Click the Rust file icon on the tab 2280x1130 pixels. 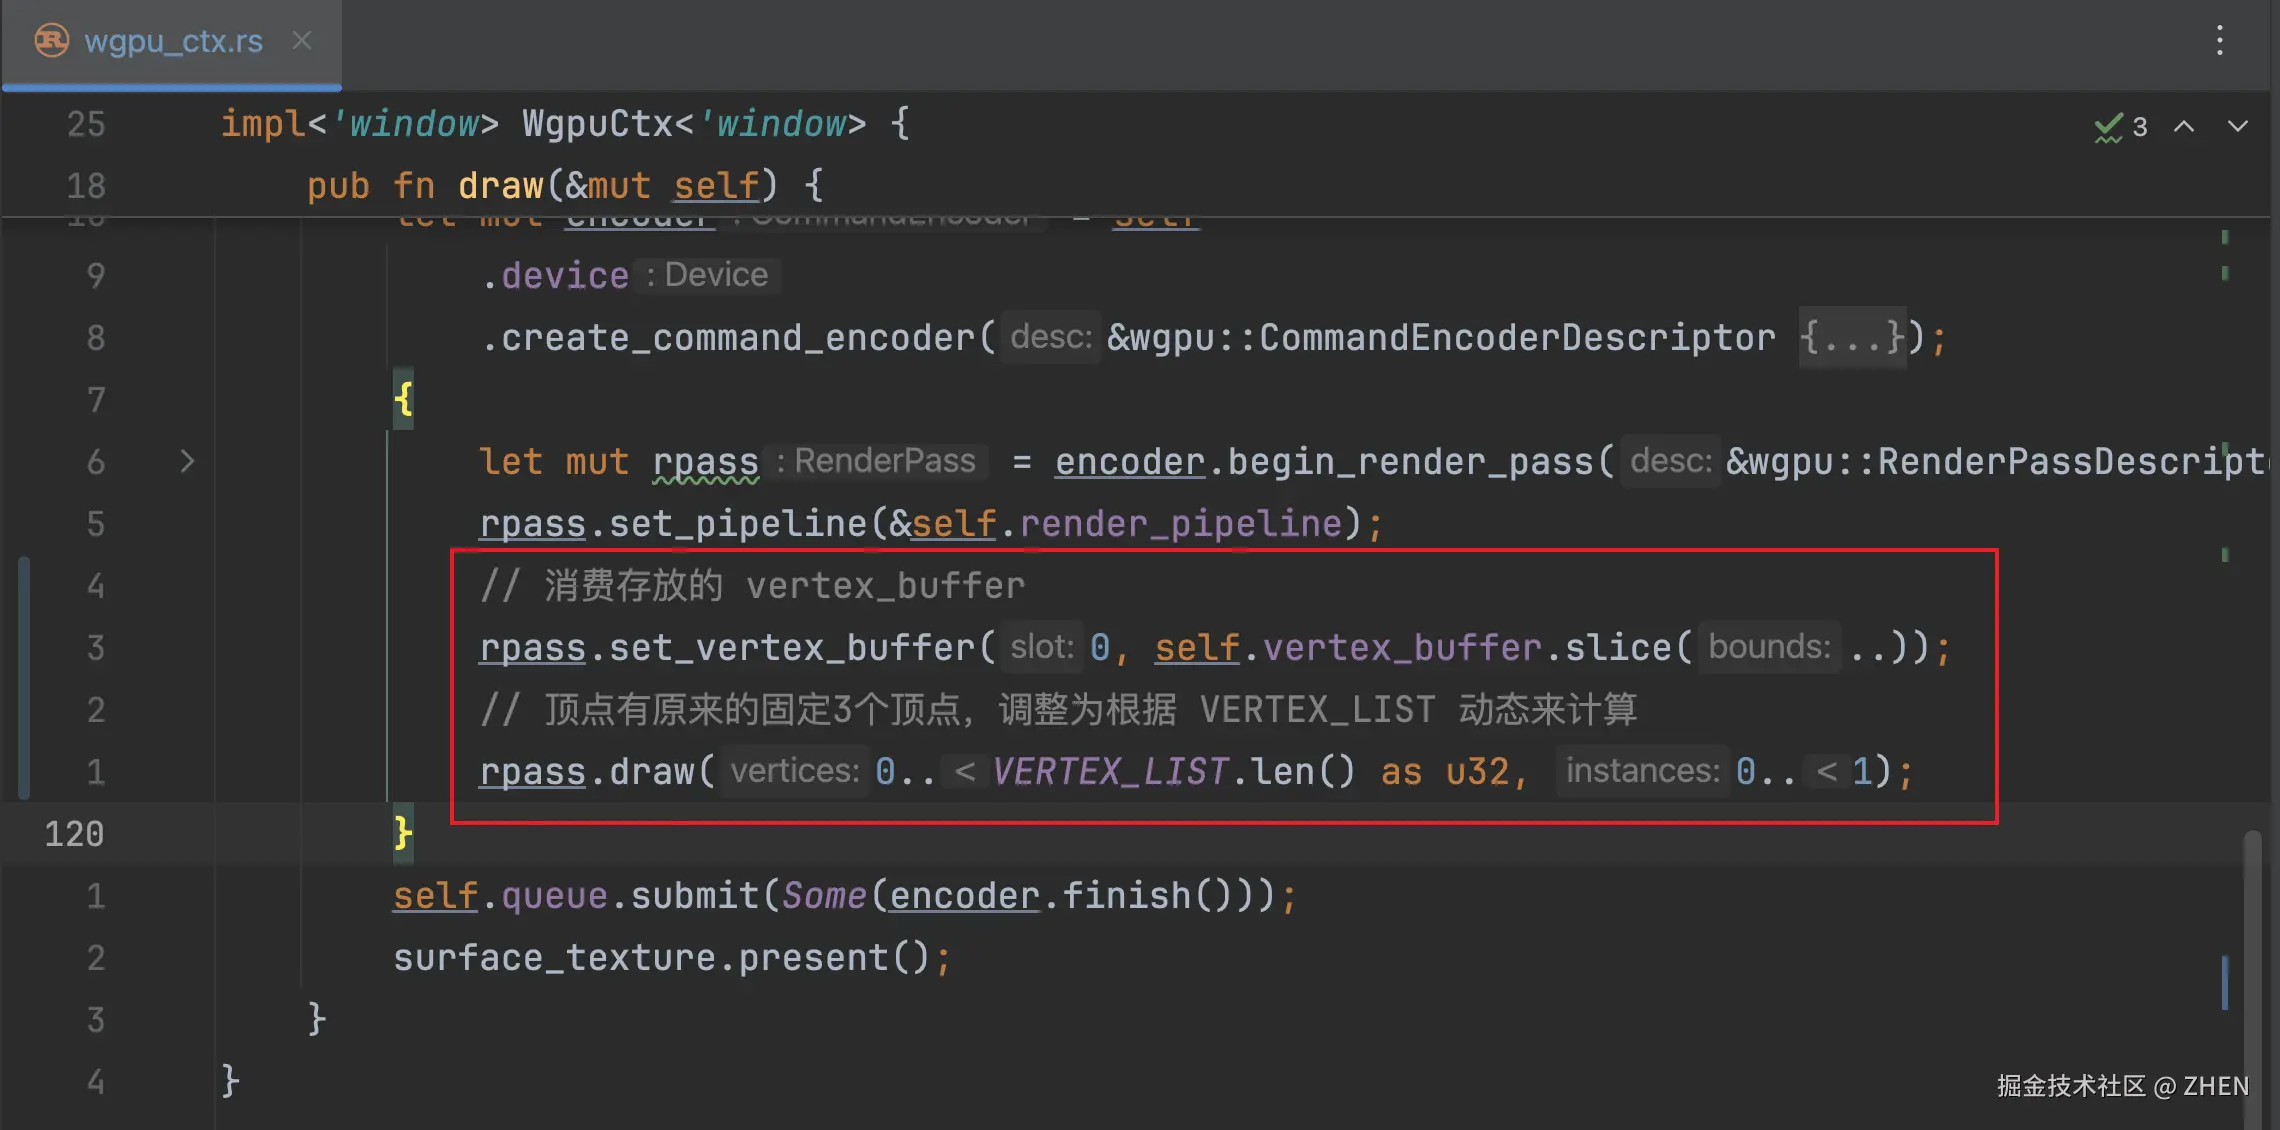(51, 41)
